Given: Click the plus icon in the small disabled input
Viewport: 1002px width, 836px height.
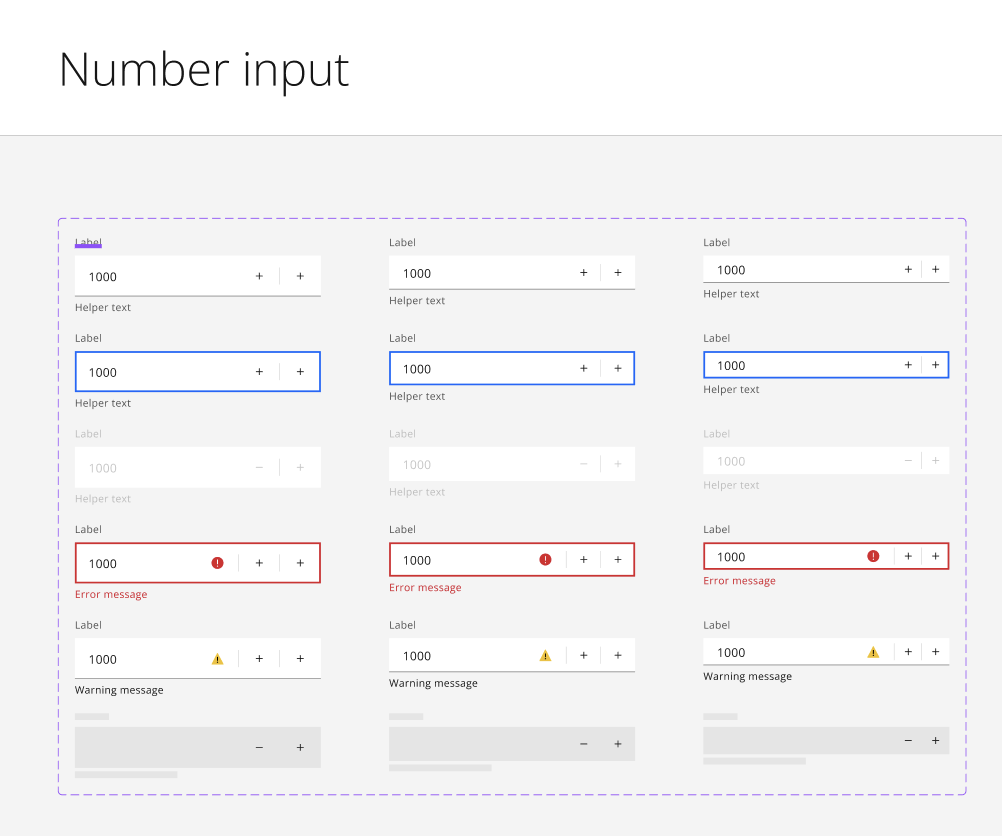Looking at the screenshot, I should [x=936, y=461].
